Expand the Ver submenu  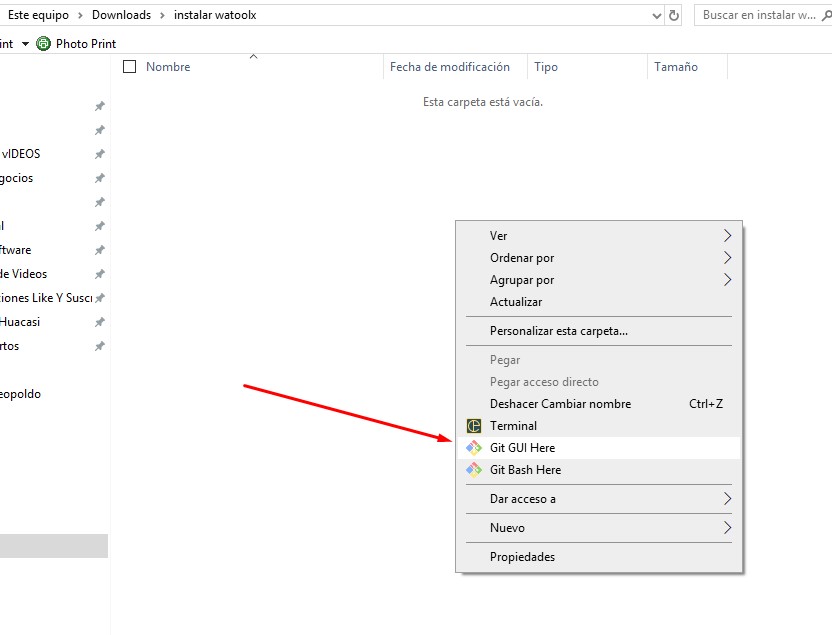pos(727,236)
